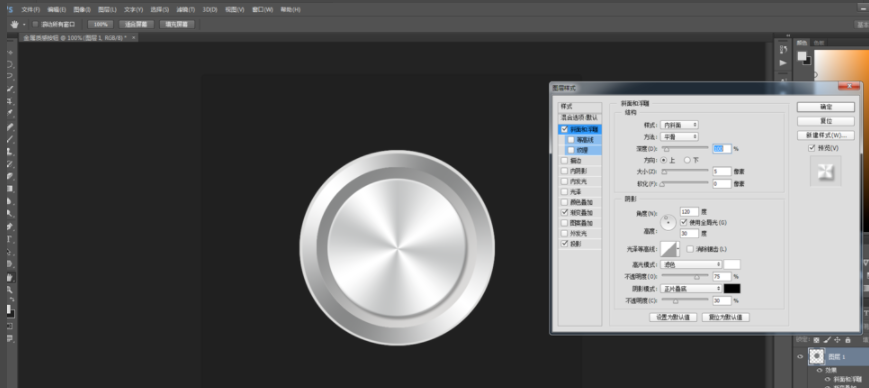This screenshot has height=388, width=869.
Task: Click the 新建样式(W)... button
Action: [x=826, y=135]
